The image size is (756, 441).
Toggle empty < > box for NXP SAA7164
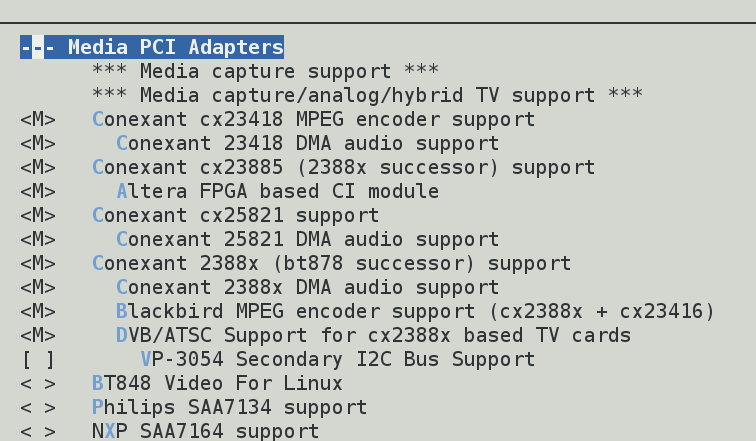tap(38, 431)
